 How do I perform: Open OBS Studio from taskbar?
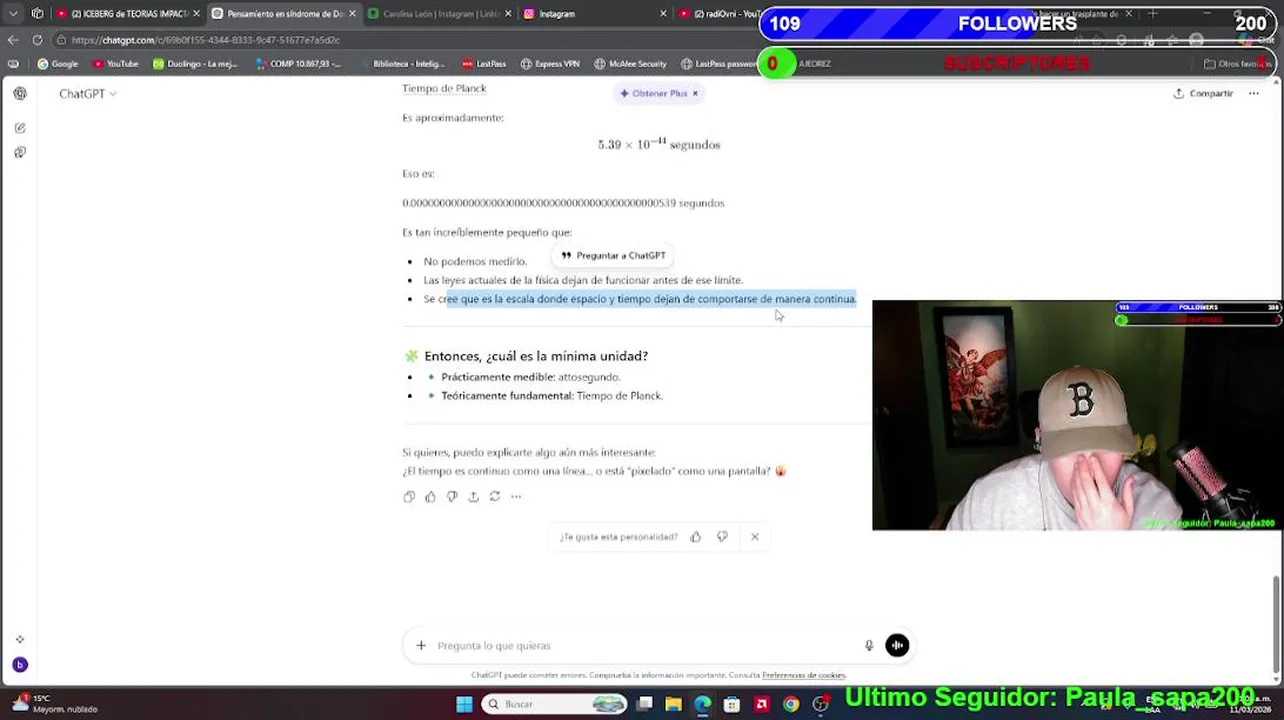(x=820, y=705)
